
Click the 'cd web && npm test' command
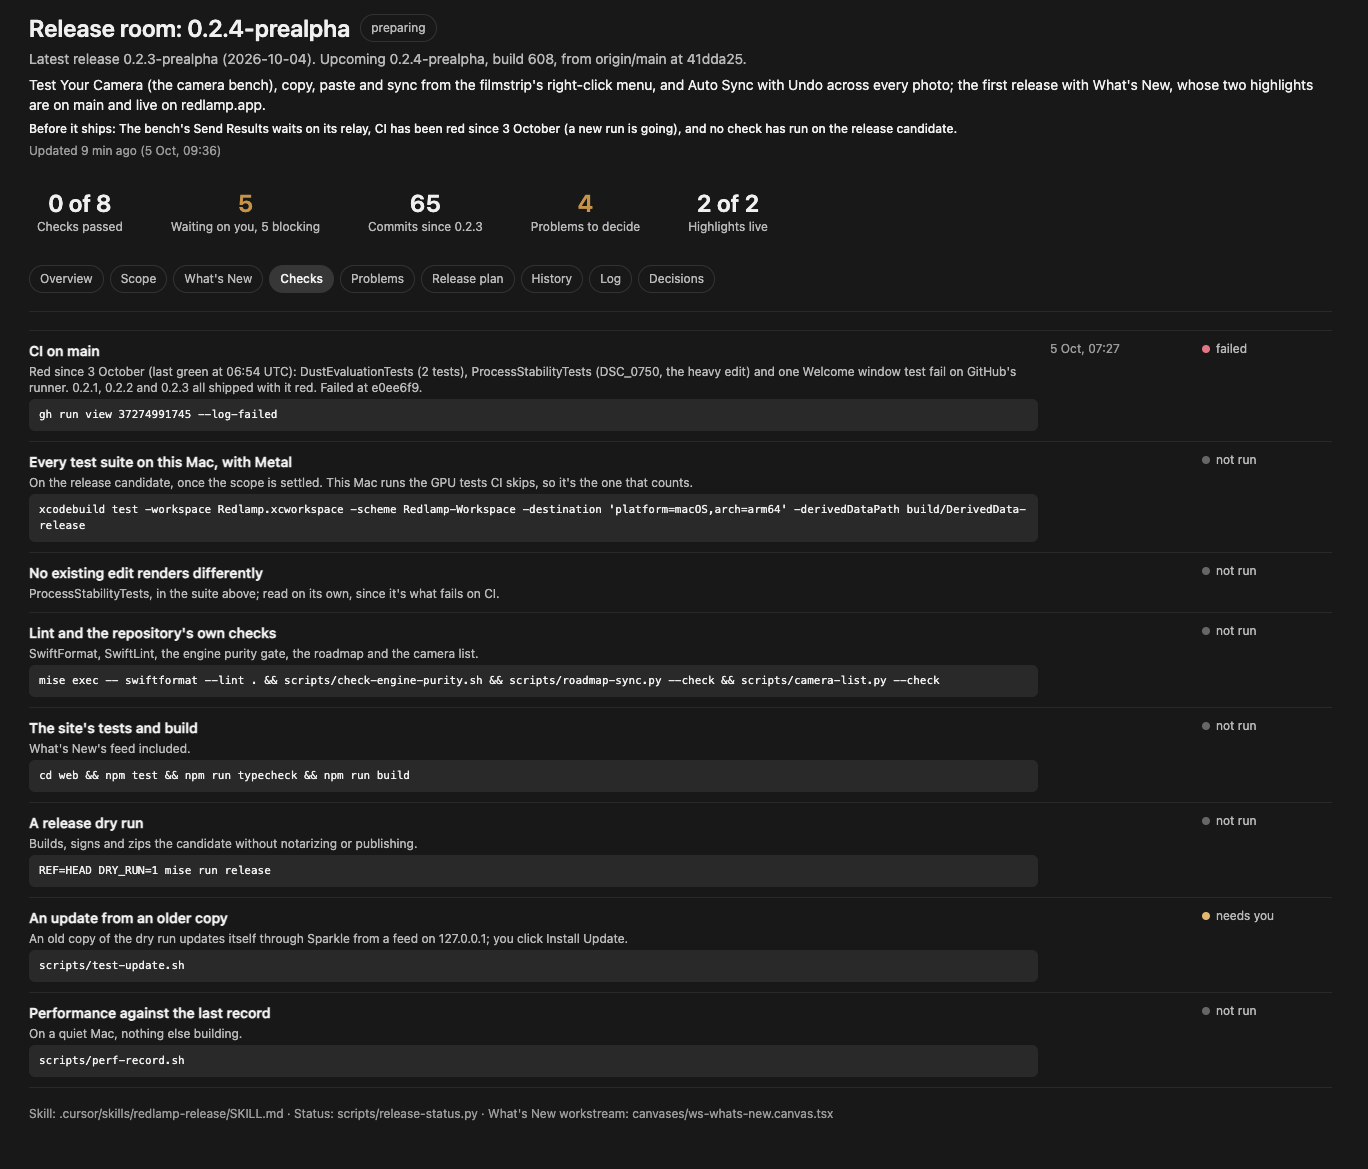pyautogui.click(x=533, y=776)
